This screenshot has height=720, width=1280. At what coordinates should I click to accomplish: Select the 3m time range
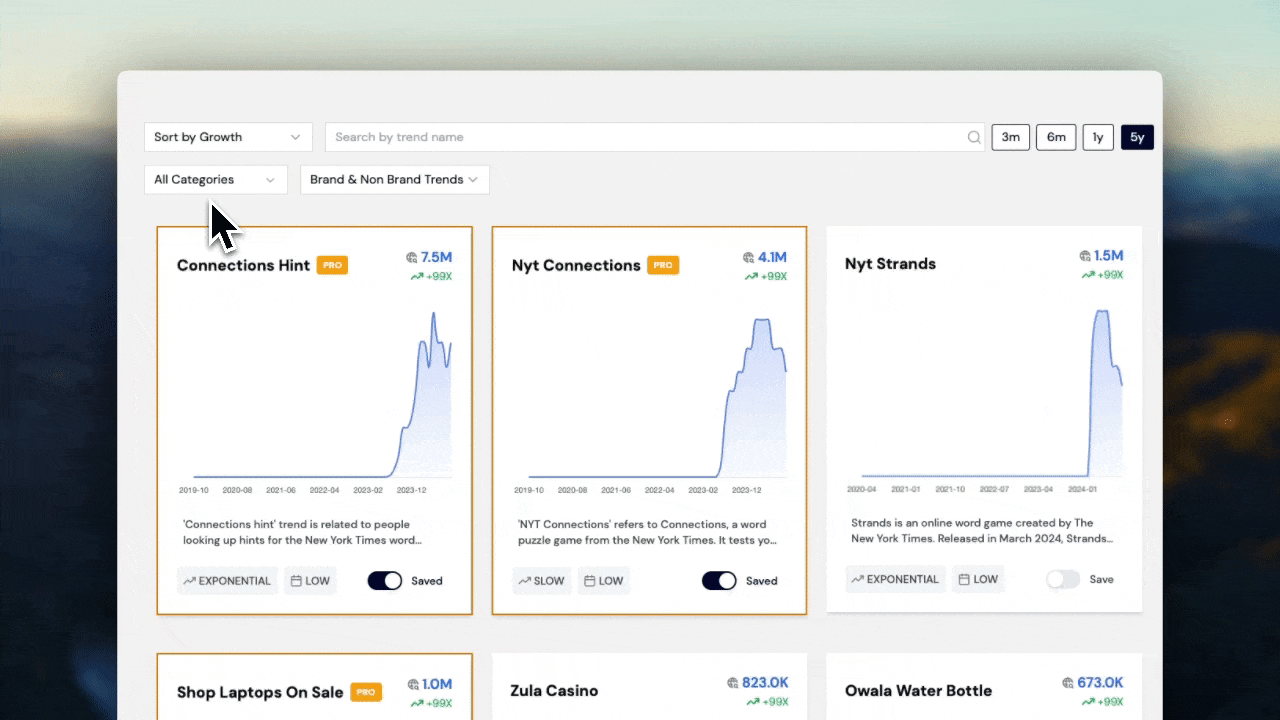[1011, 137]
